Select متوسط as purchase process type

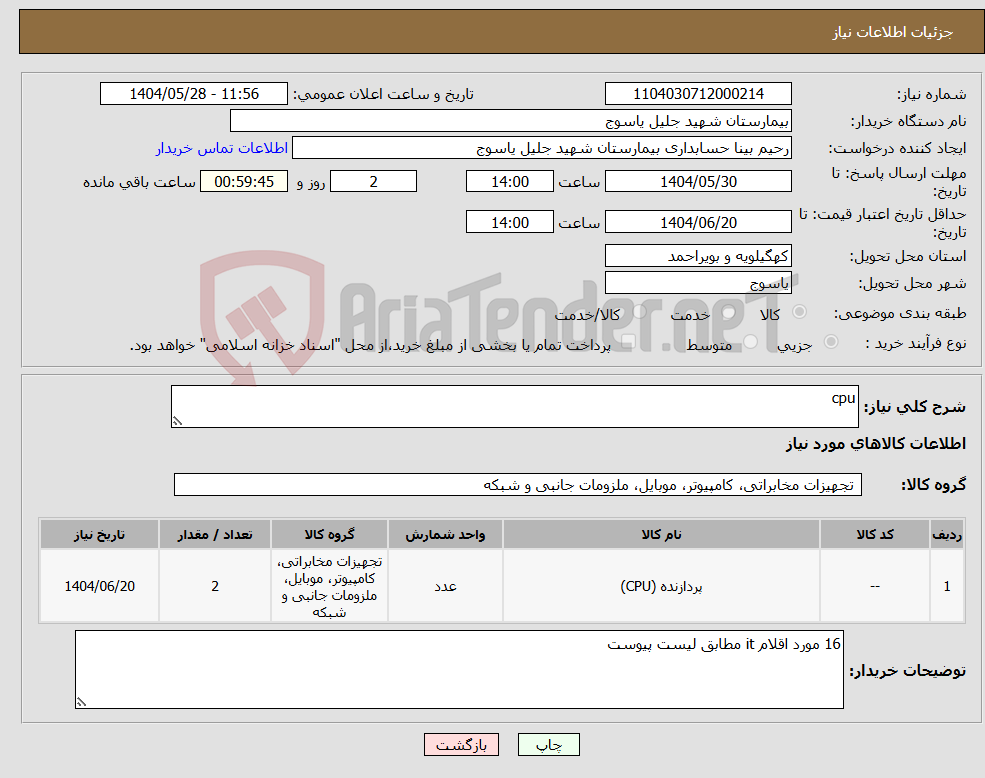pyautogui.click(x=749, y=342)
